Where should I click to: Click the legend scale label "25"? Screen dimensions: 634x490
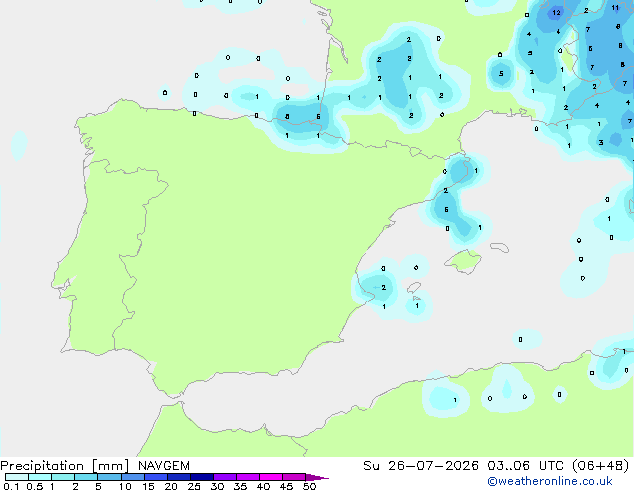194,486
